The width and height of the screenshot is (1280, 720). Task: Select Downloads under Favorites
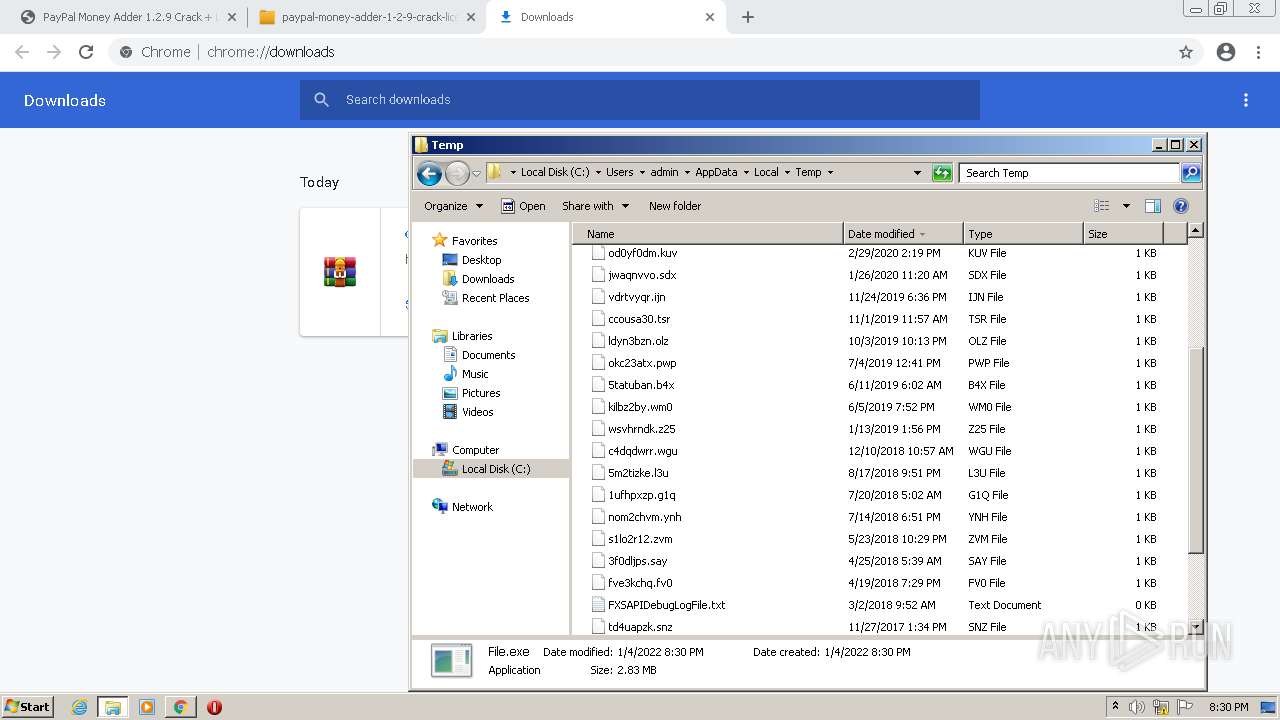488,279
